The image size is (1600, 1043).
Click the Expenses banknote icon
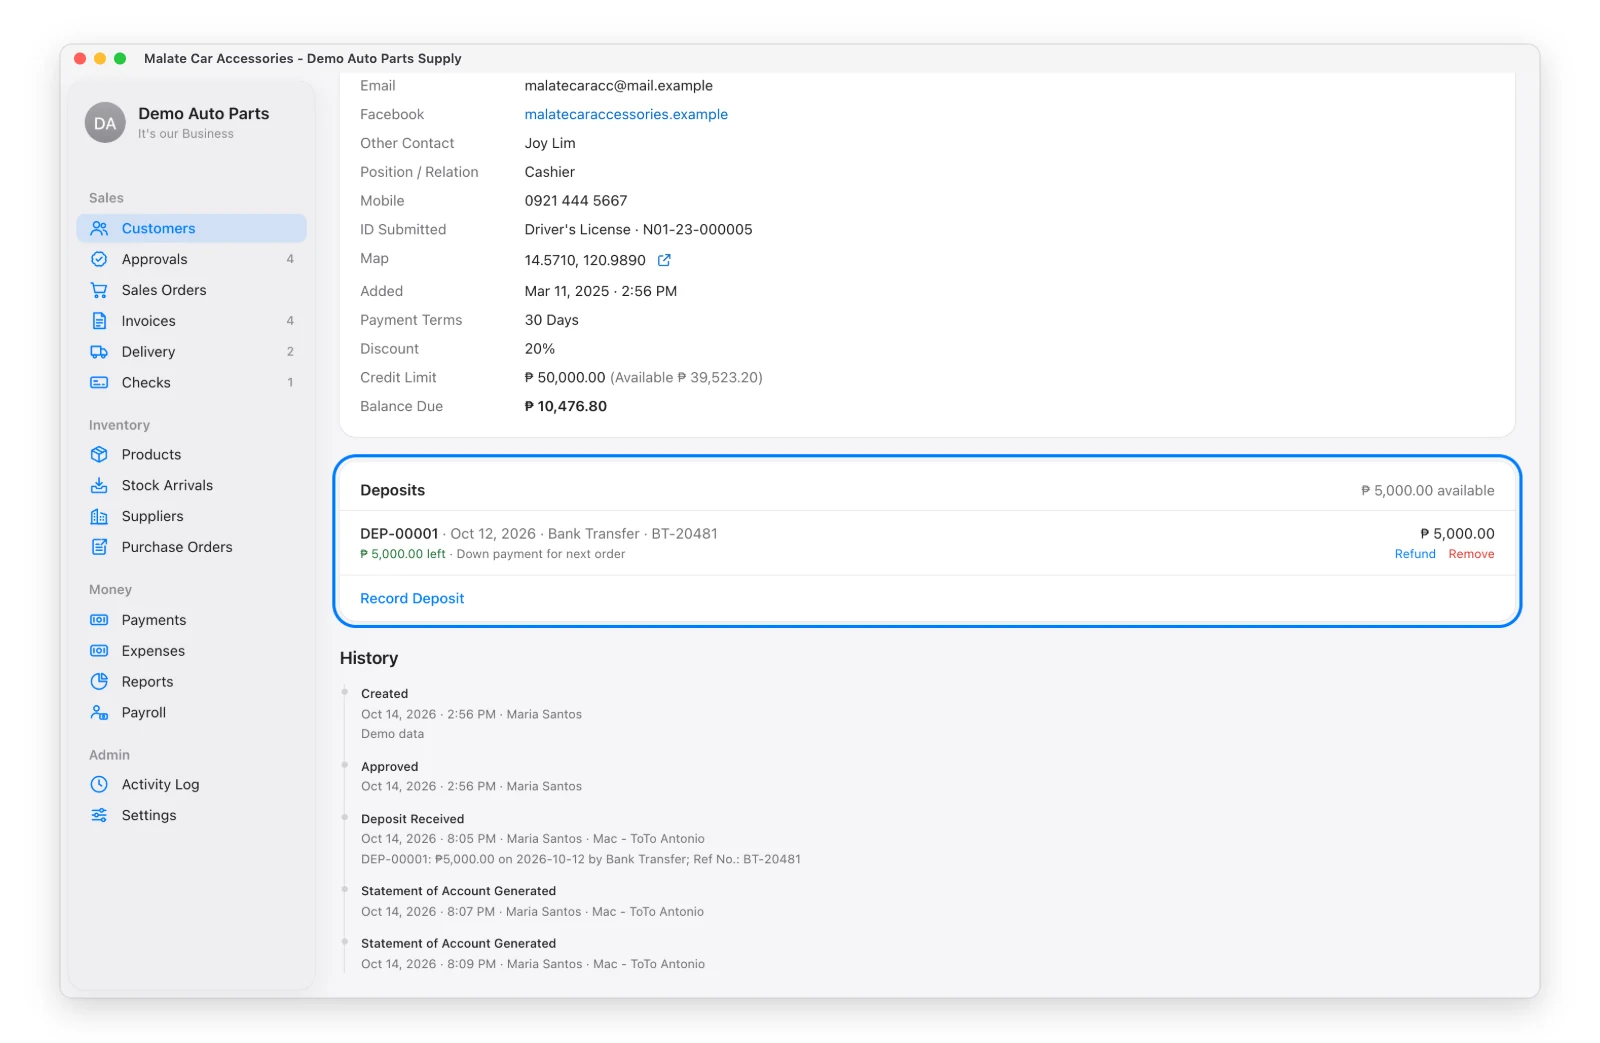click(99, 651)
